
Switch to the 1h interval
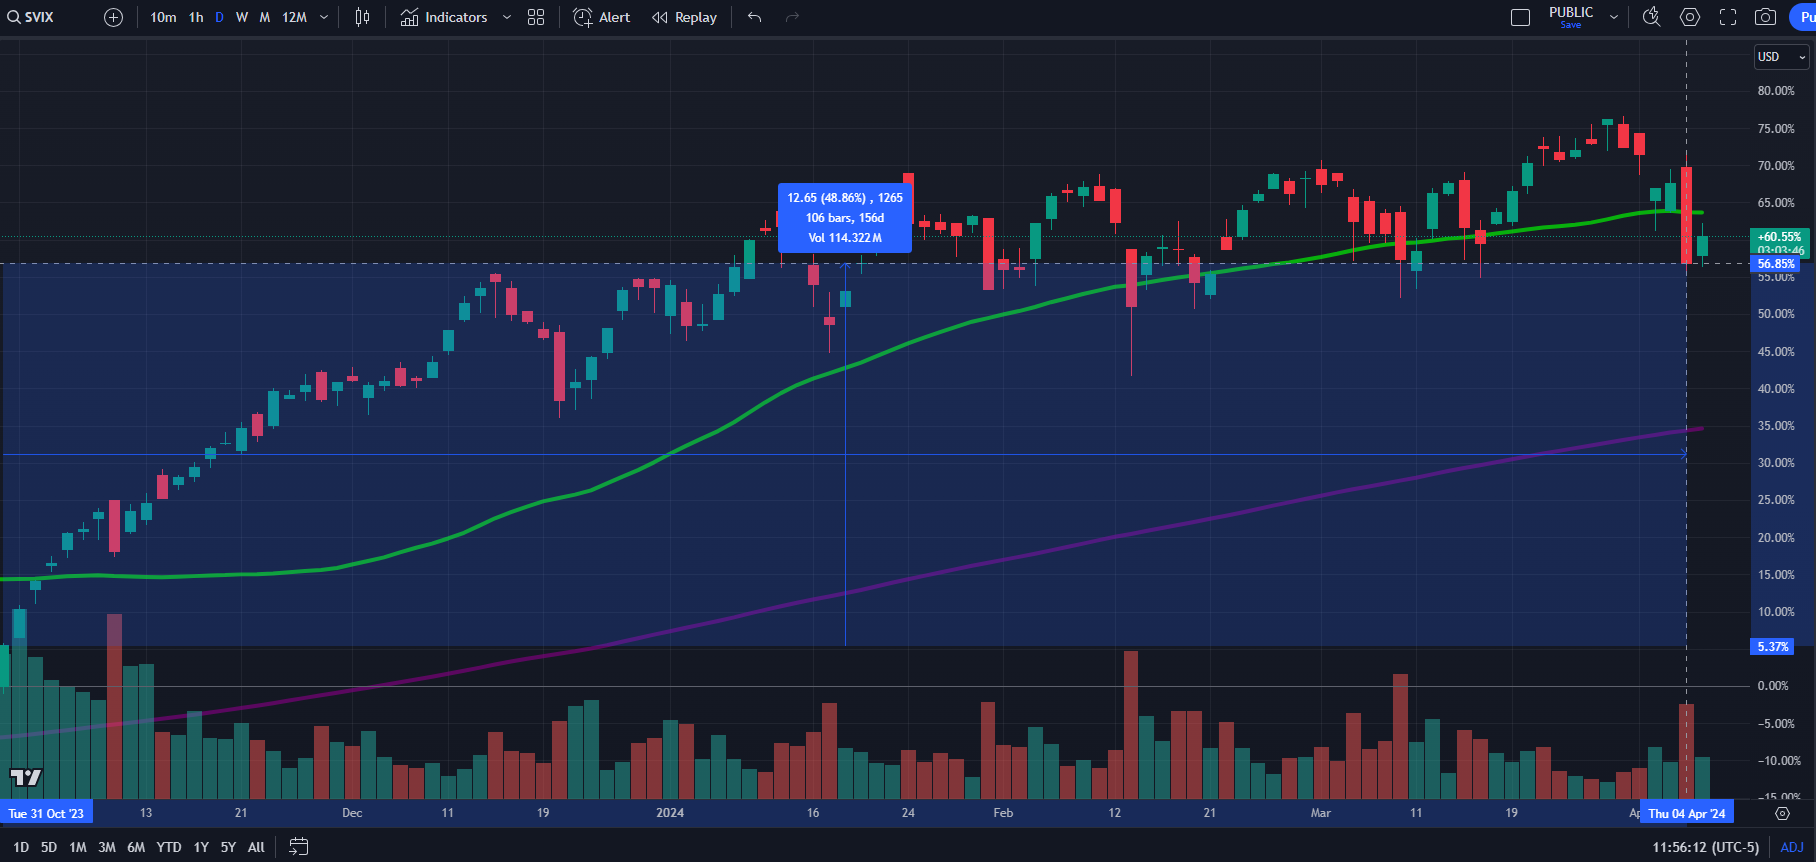pos(196,17)
